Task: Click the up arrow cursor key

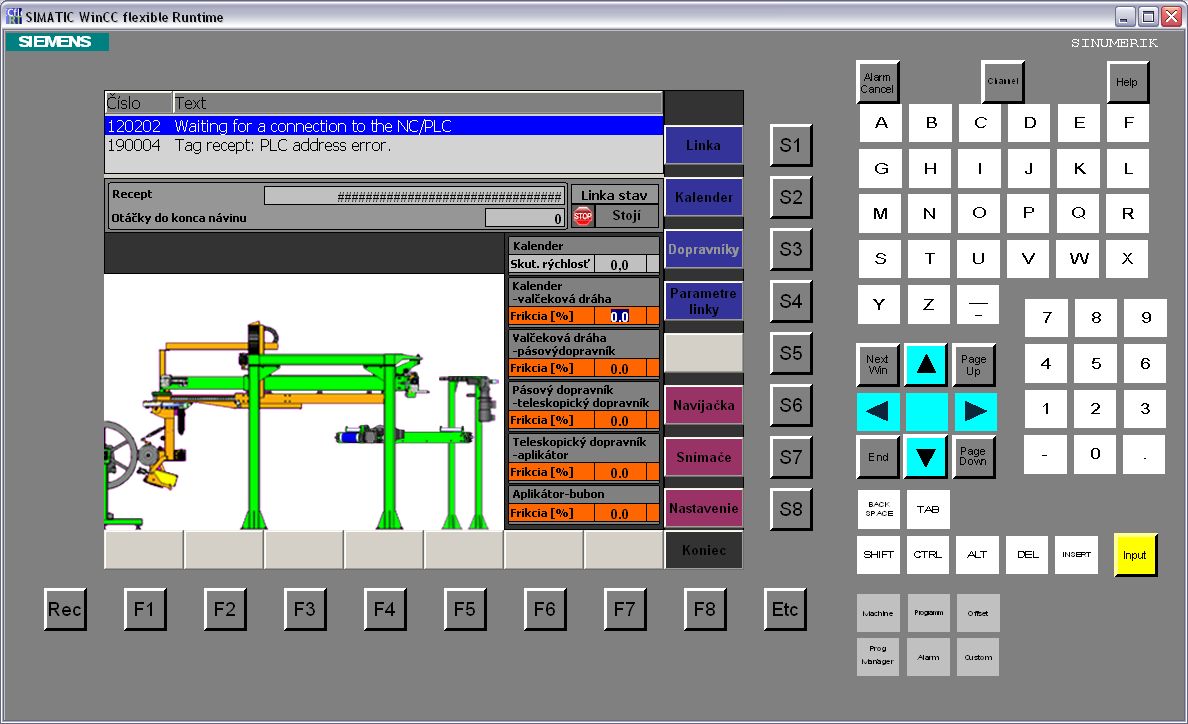Action: (926, 365)
